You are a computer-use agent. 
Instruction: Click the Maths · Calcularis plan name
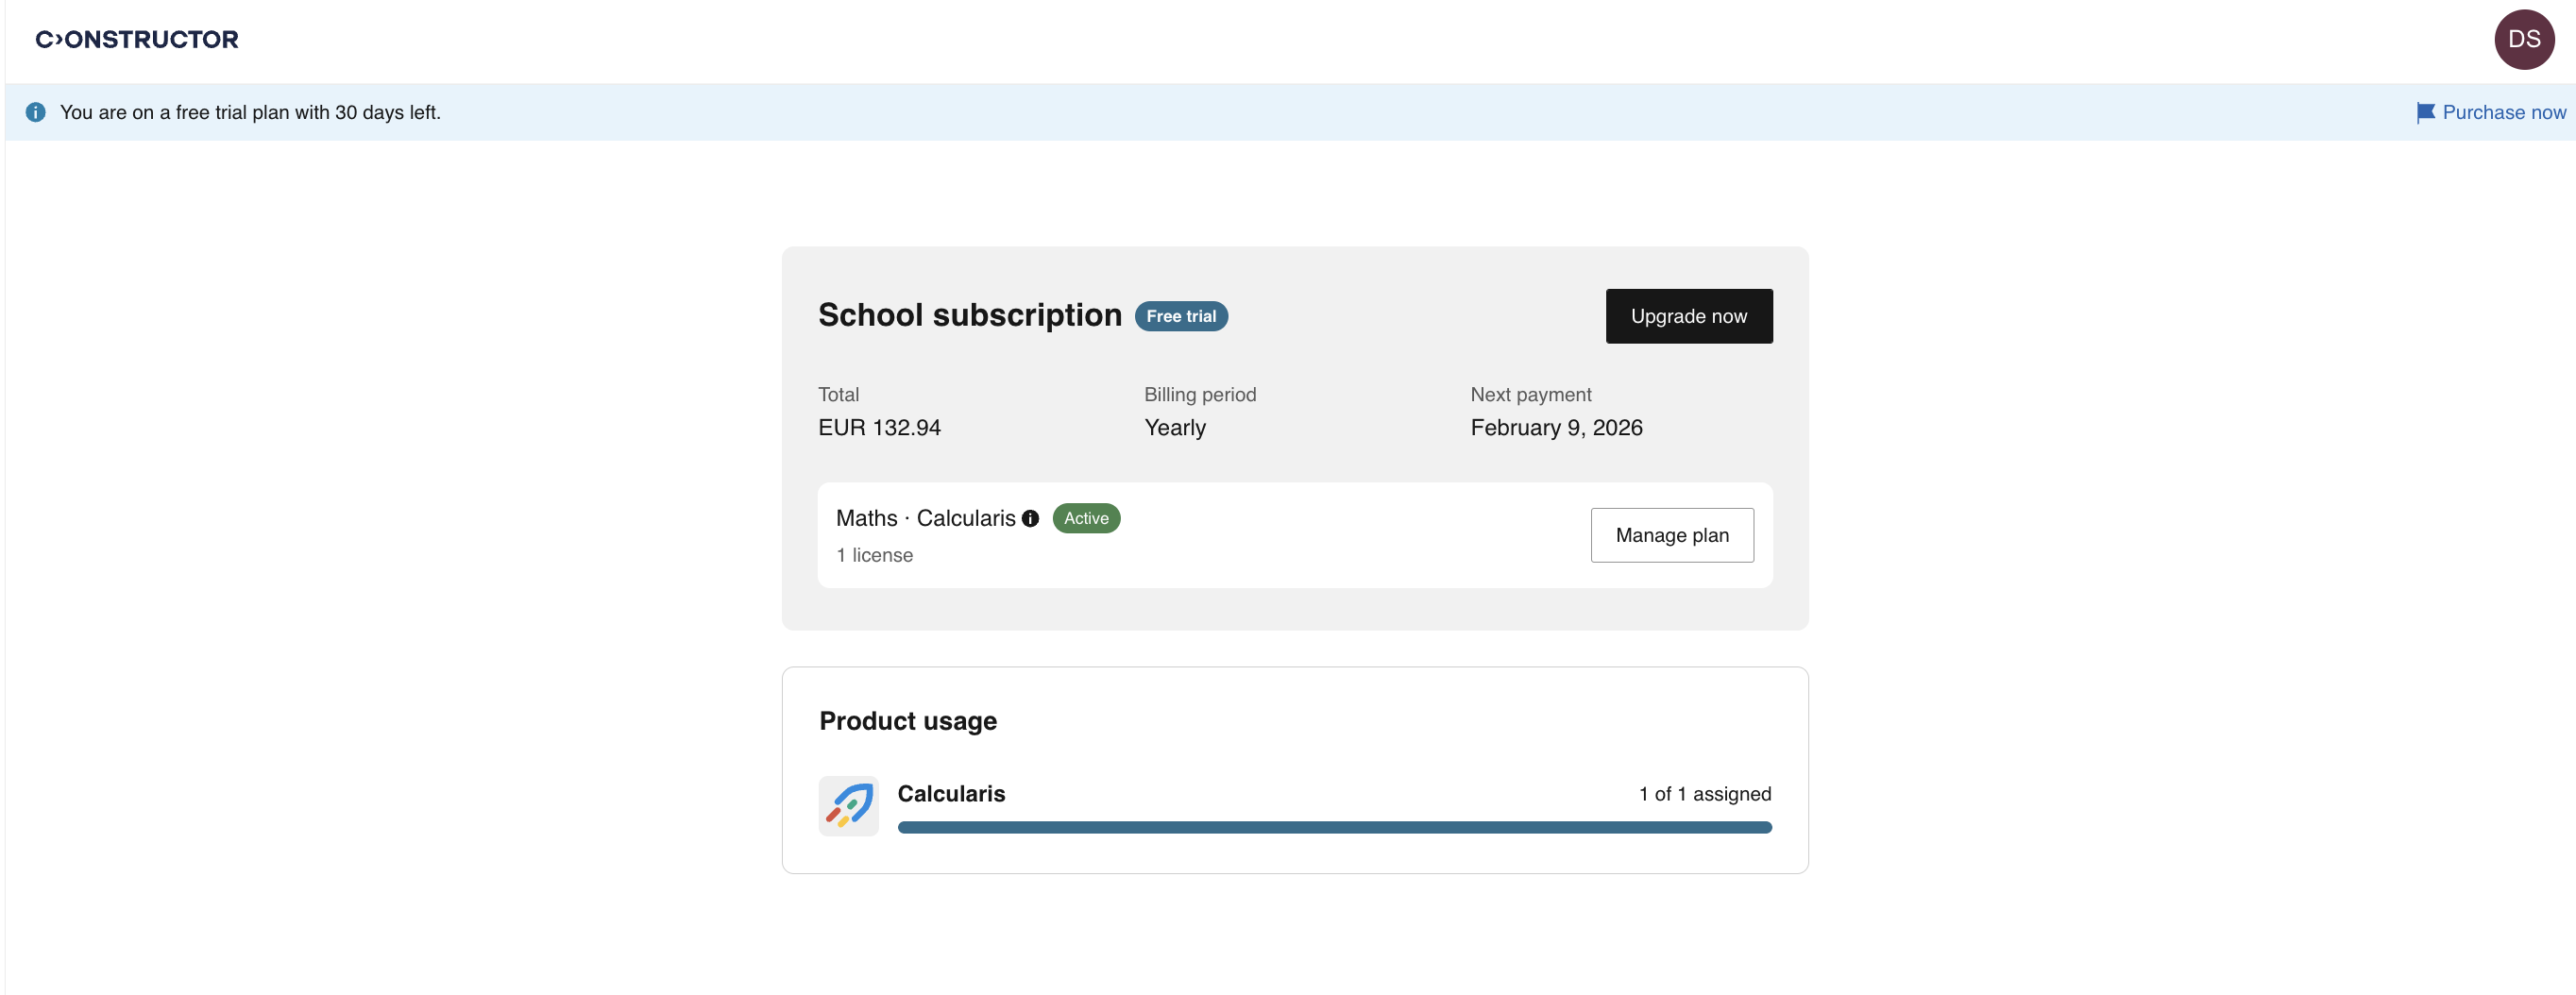(x=925, y=518)
